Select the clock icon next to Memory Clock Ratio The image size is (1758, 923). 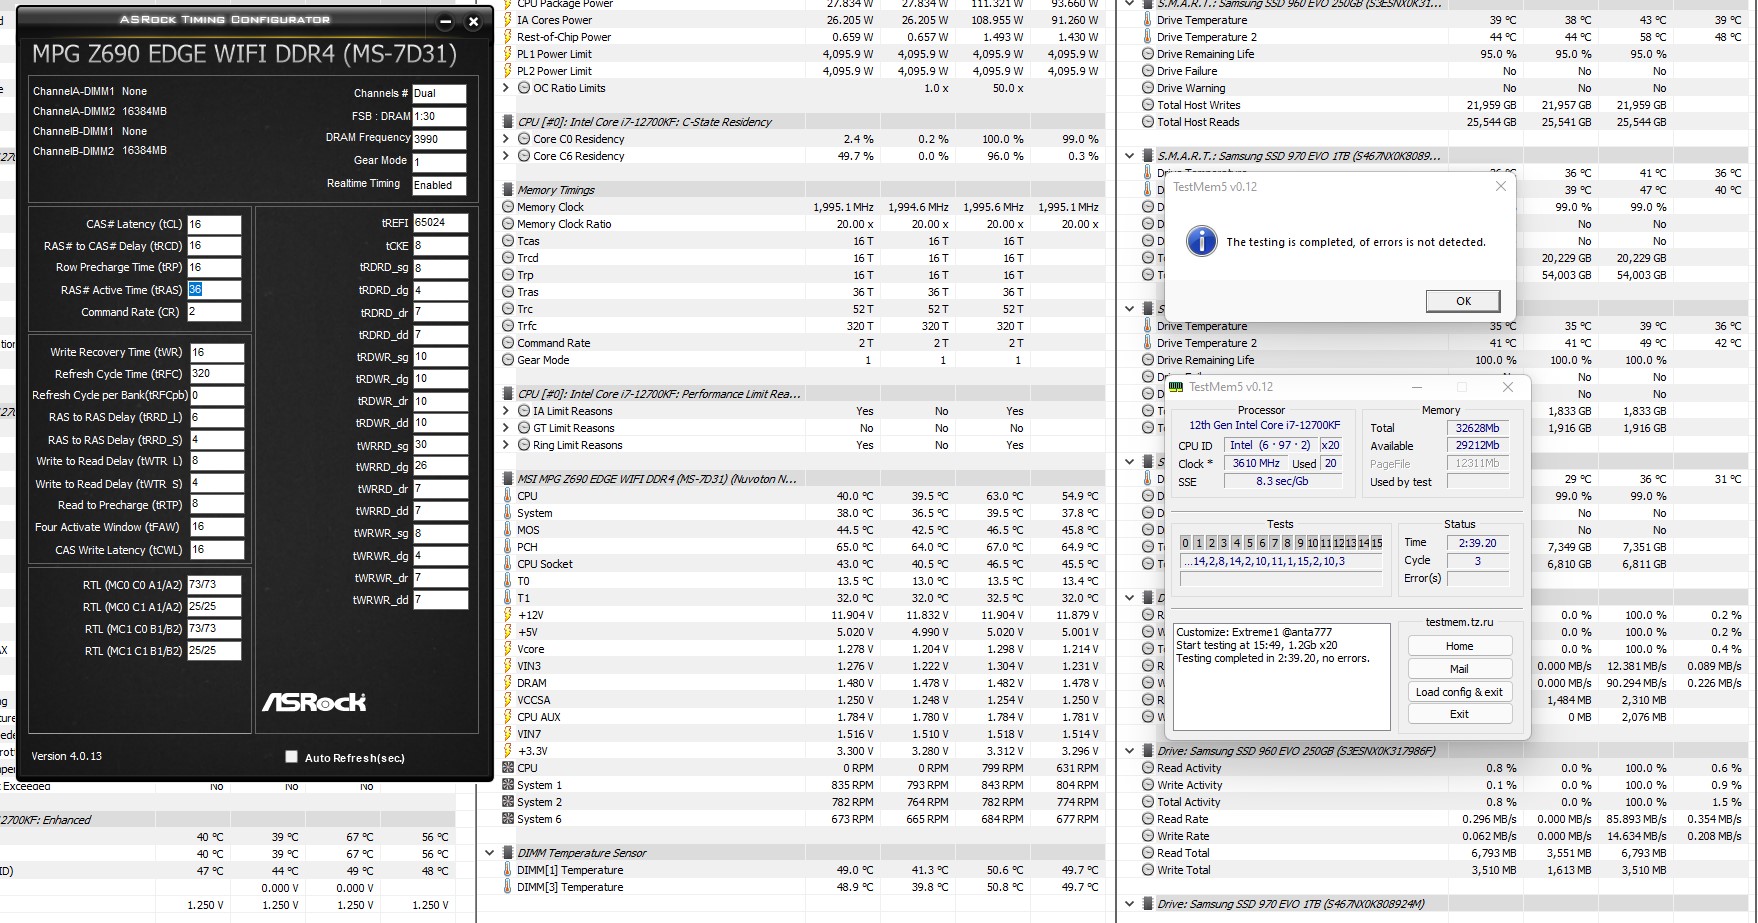tap(508, 224)
